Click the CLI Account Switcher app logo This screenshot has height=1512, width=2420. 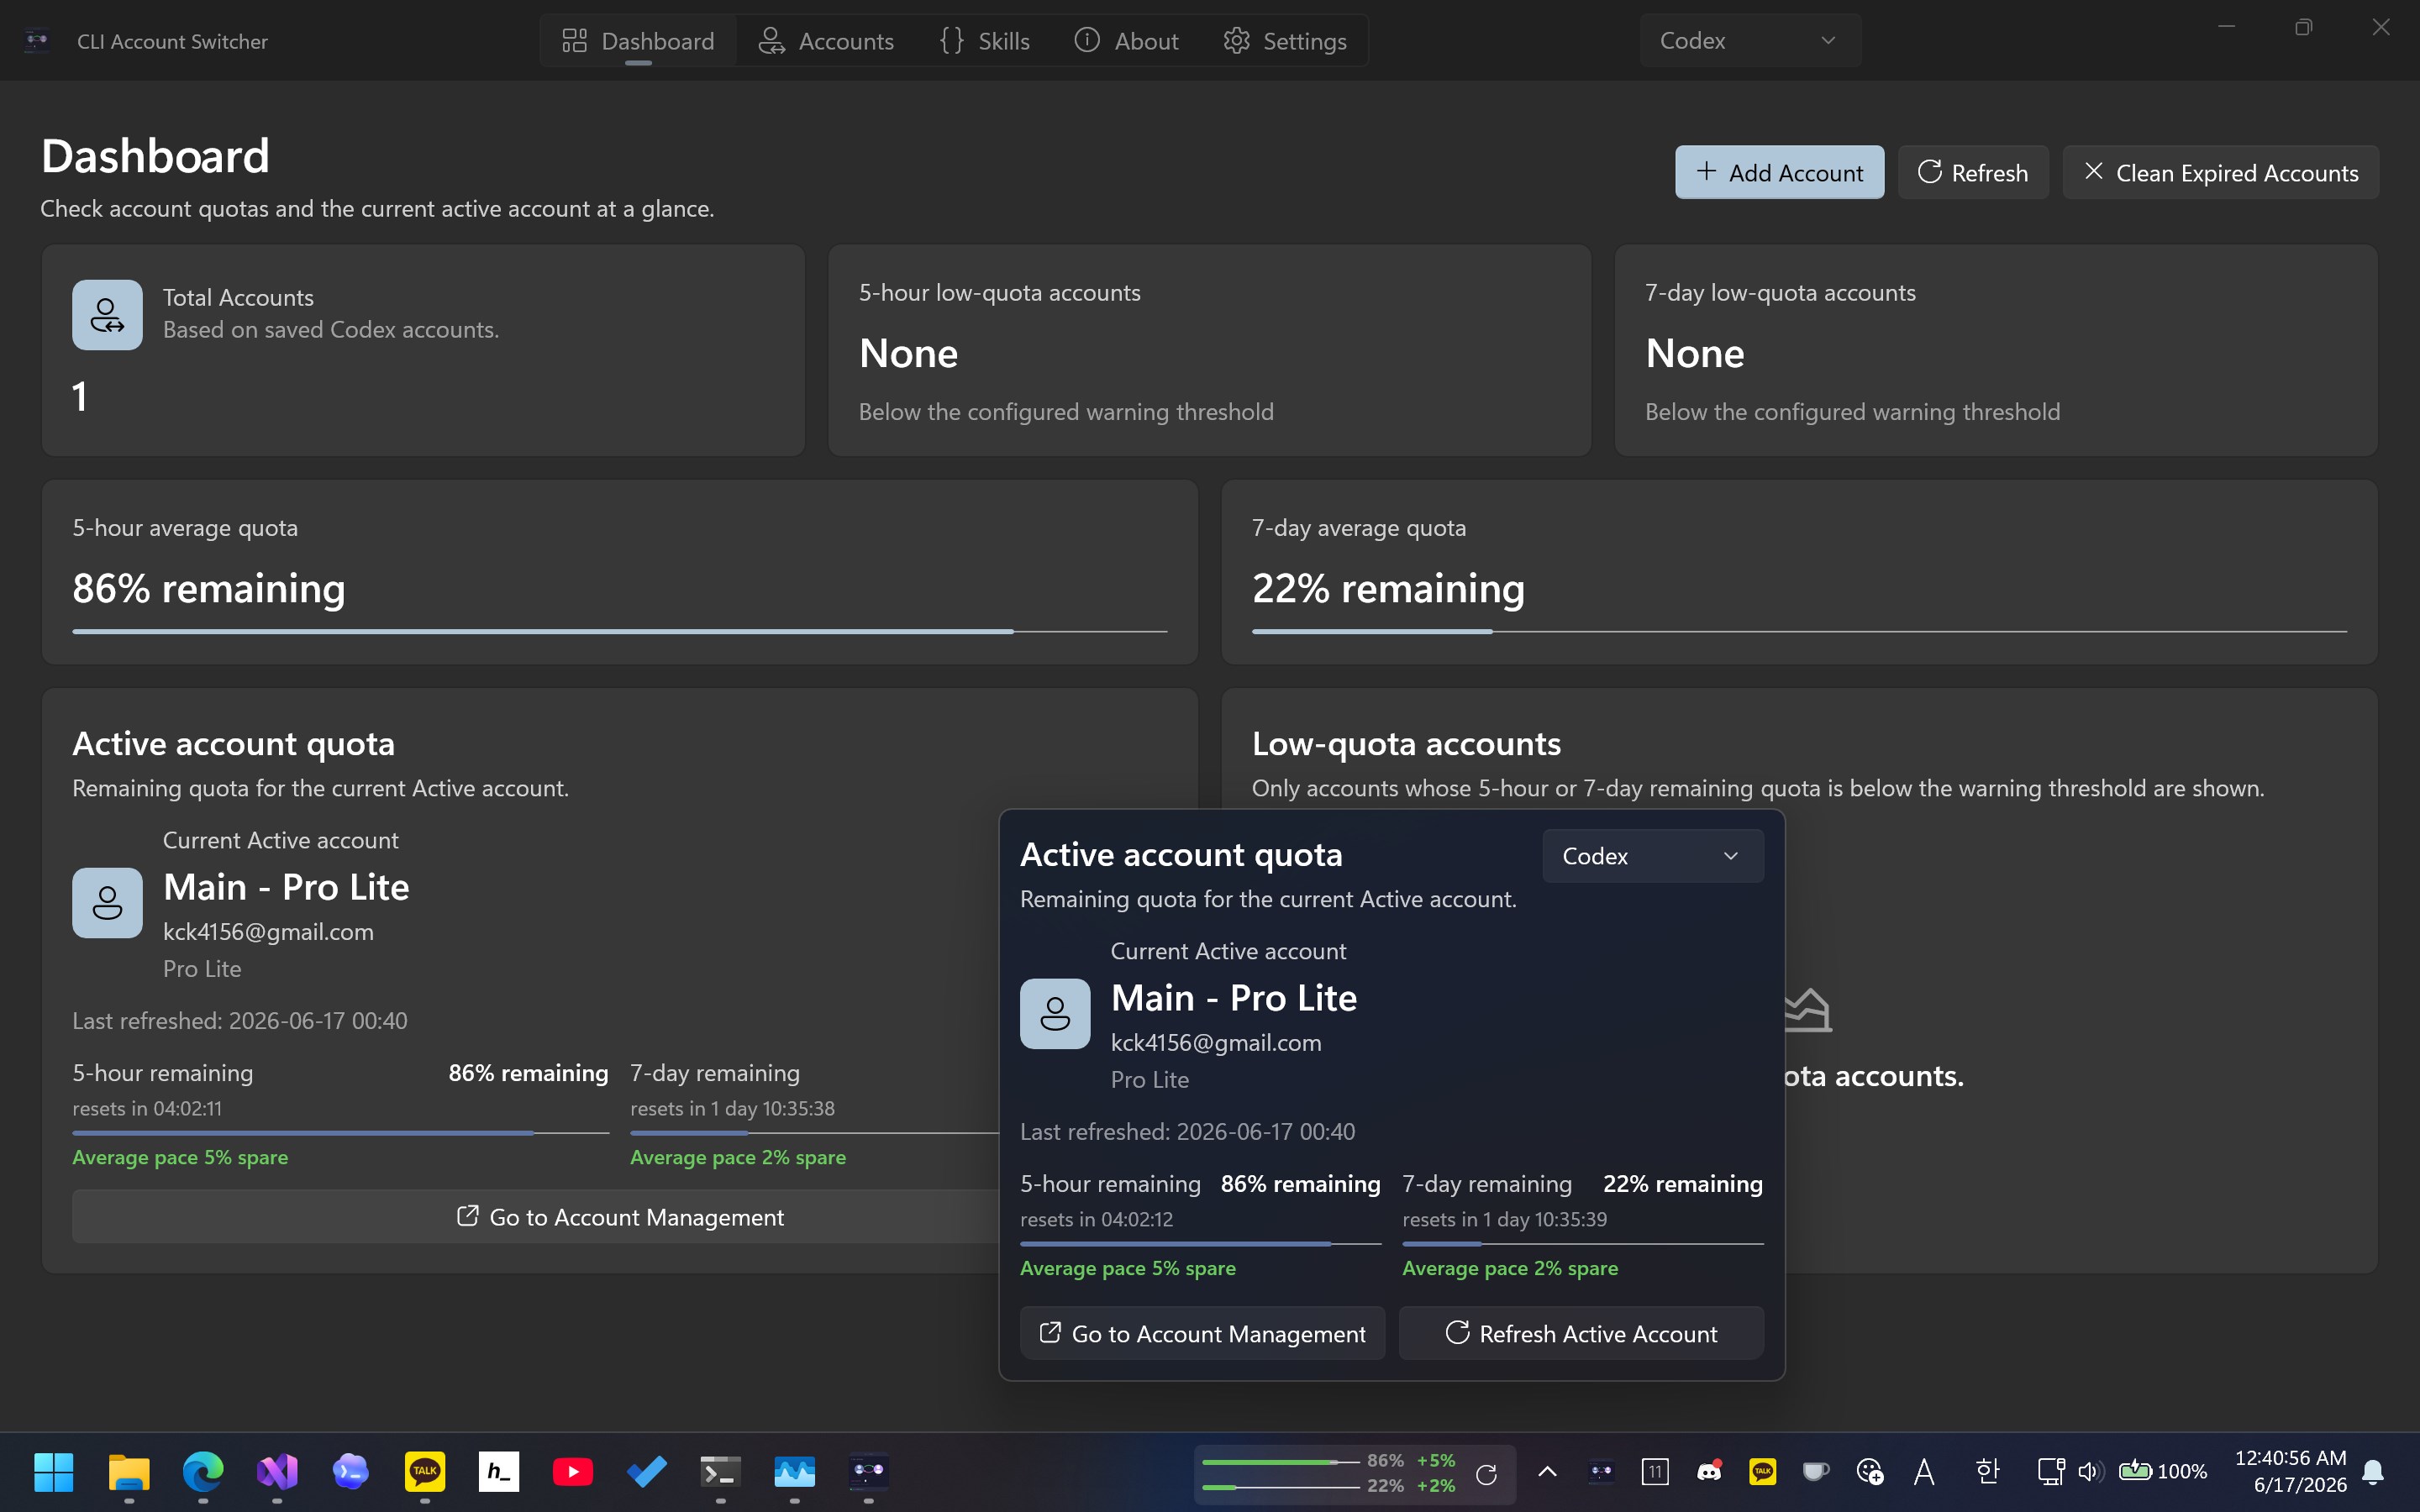(x=37, y=41)
